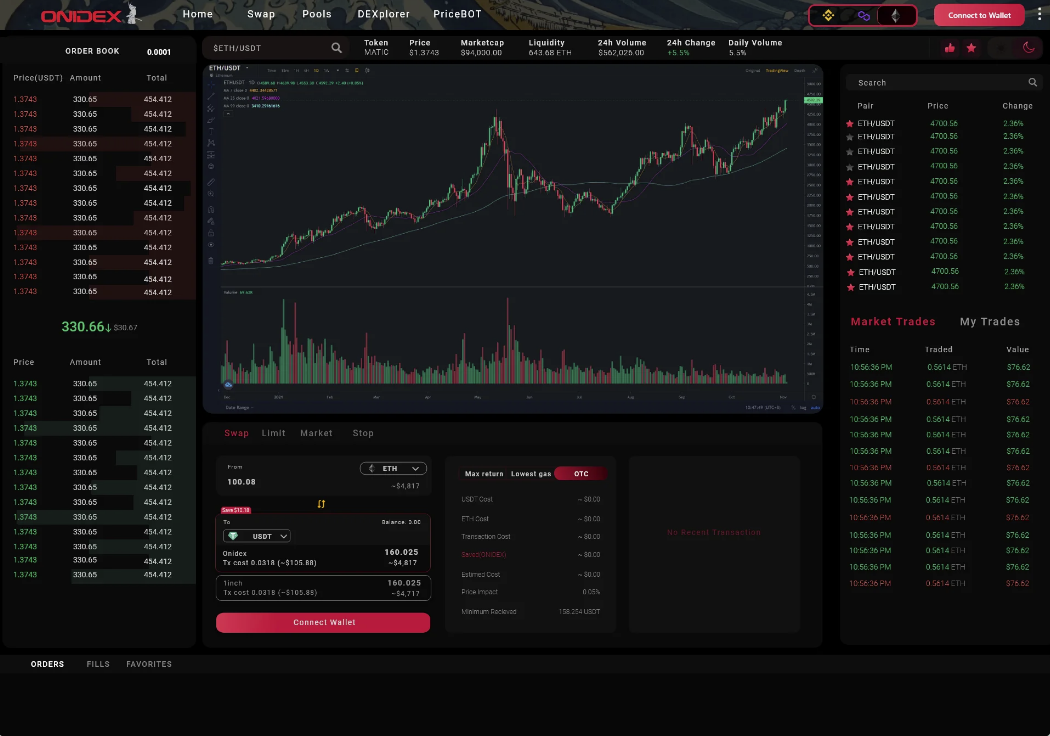
Task: Select the BNB Chain network icon
Action: (x=828, y=15)
